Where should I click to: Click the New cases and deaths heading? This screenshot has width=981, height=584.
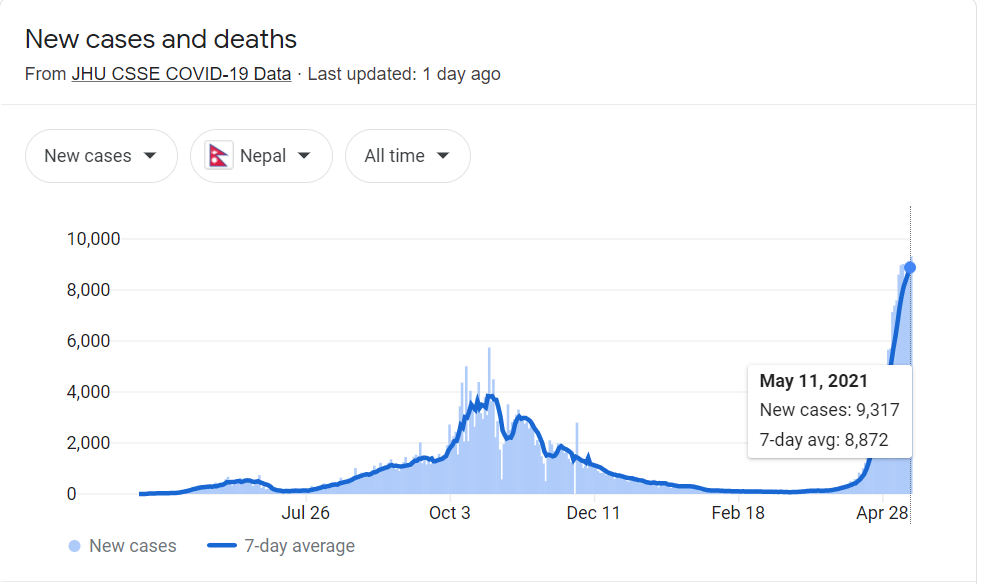[161, 39]
